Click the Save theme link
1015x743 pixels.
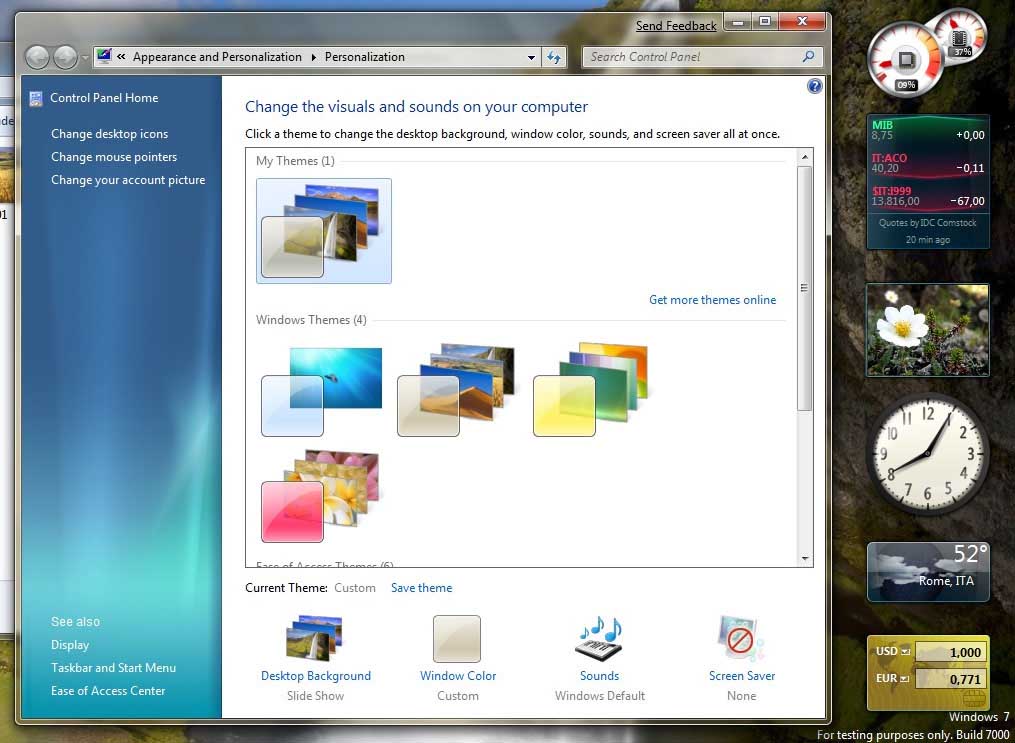pyautogui.click(x=421, y=588)
